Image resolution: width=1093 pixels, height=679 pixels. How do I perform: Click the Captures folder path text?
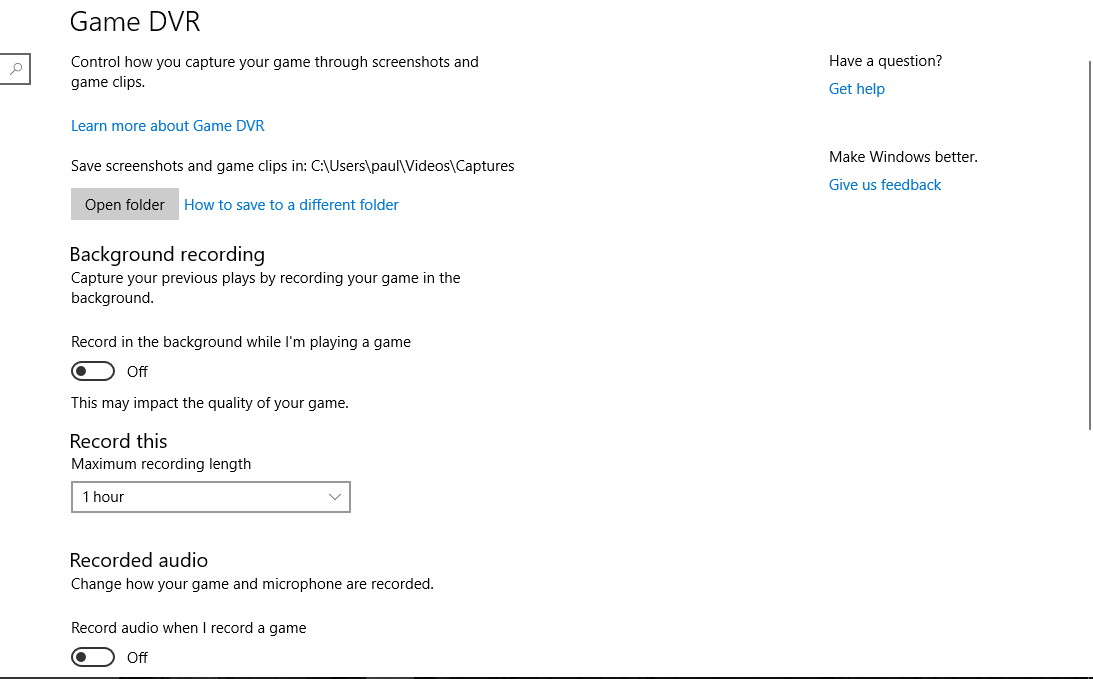412,166
